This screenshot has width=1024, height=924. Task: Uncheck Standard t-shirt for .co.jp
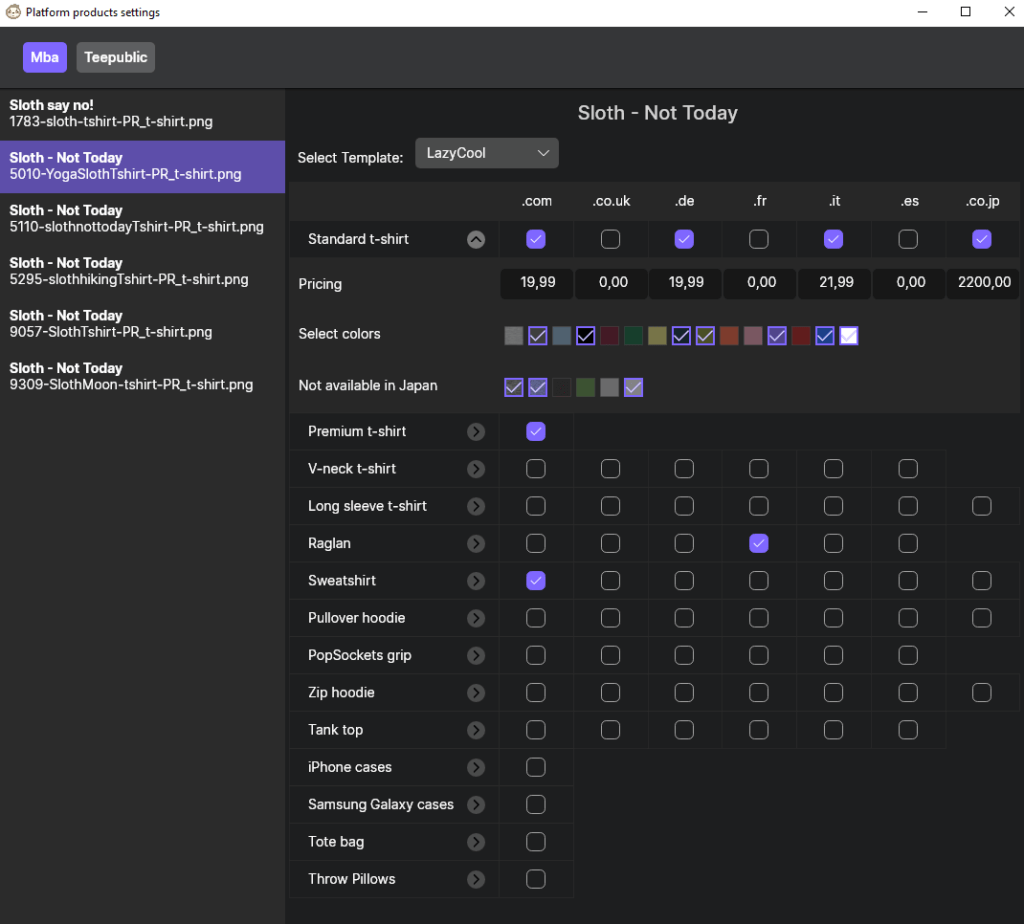coord(982,239)
